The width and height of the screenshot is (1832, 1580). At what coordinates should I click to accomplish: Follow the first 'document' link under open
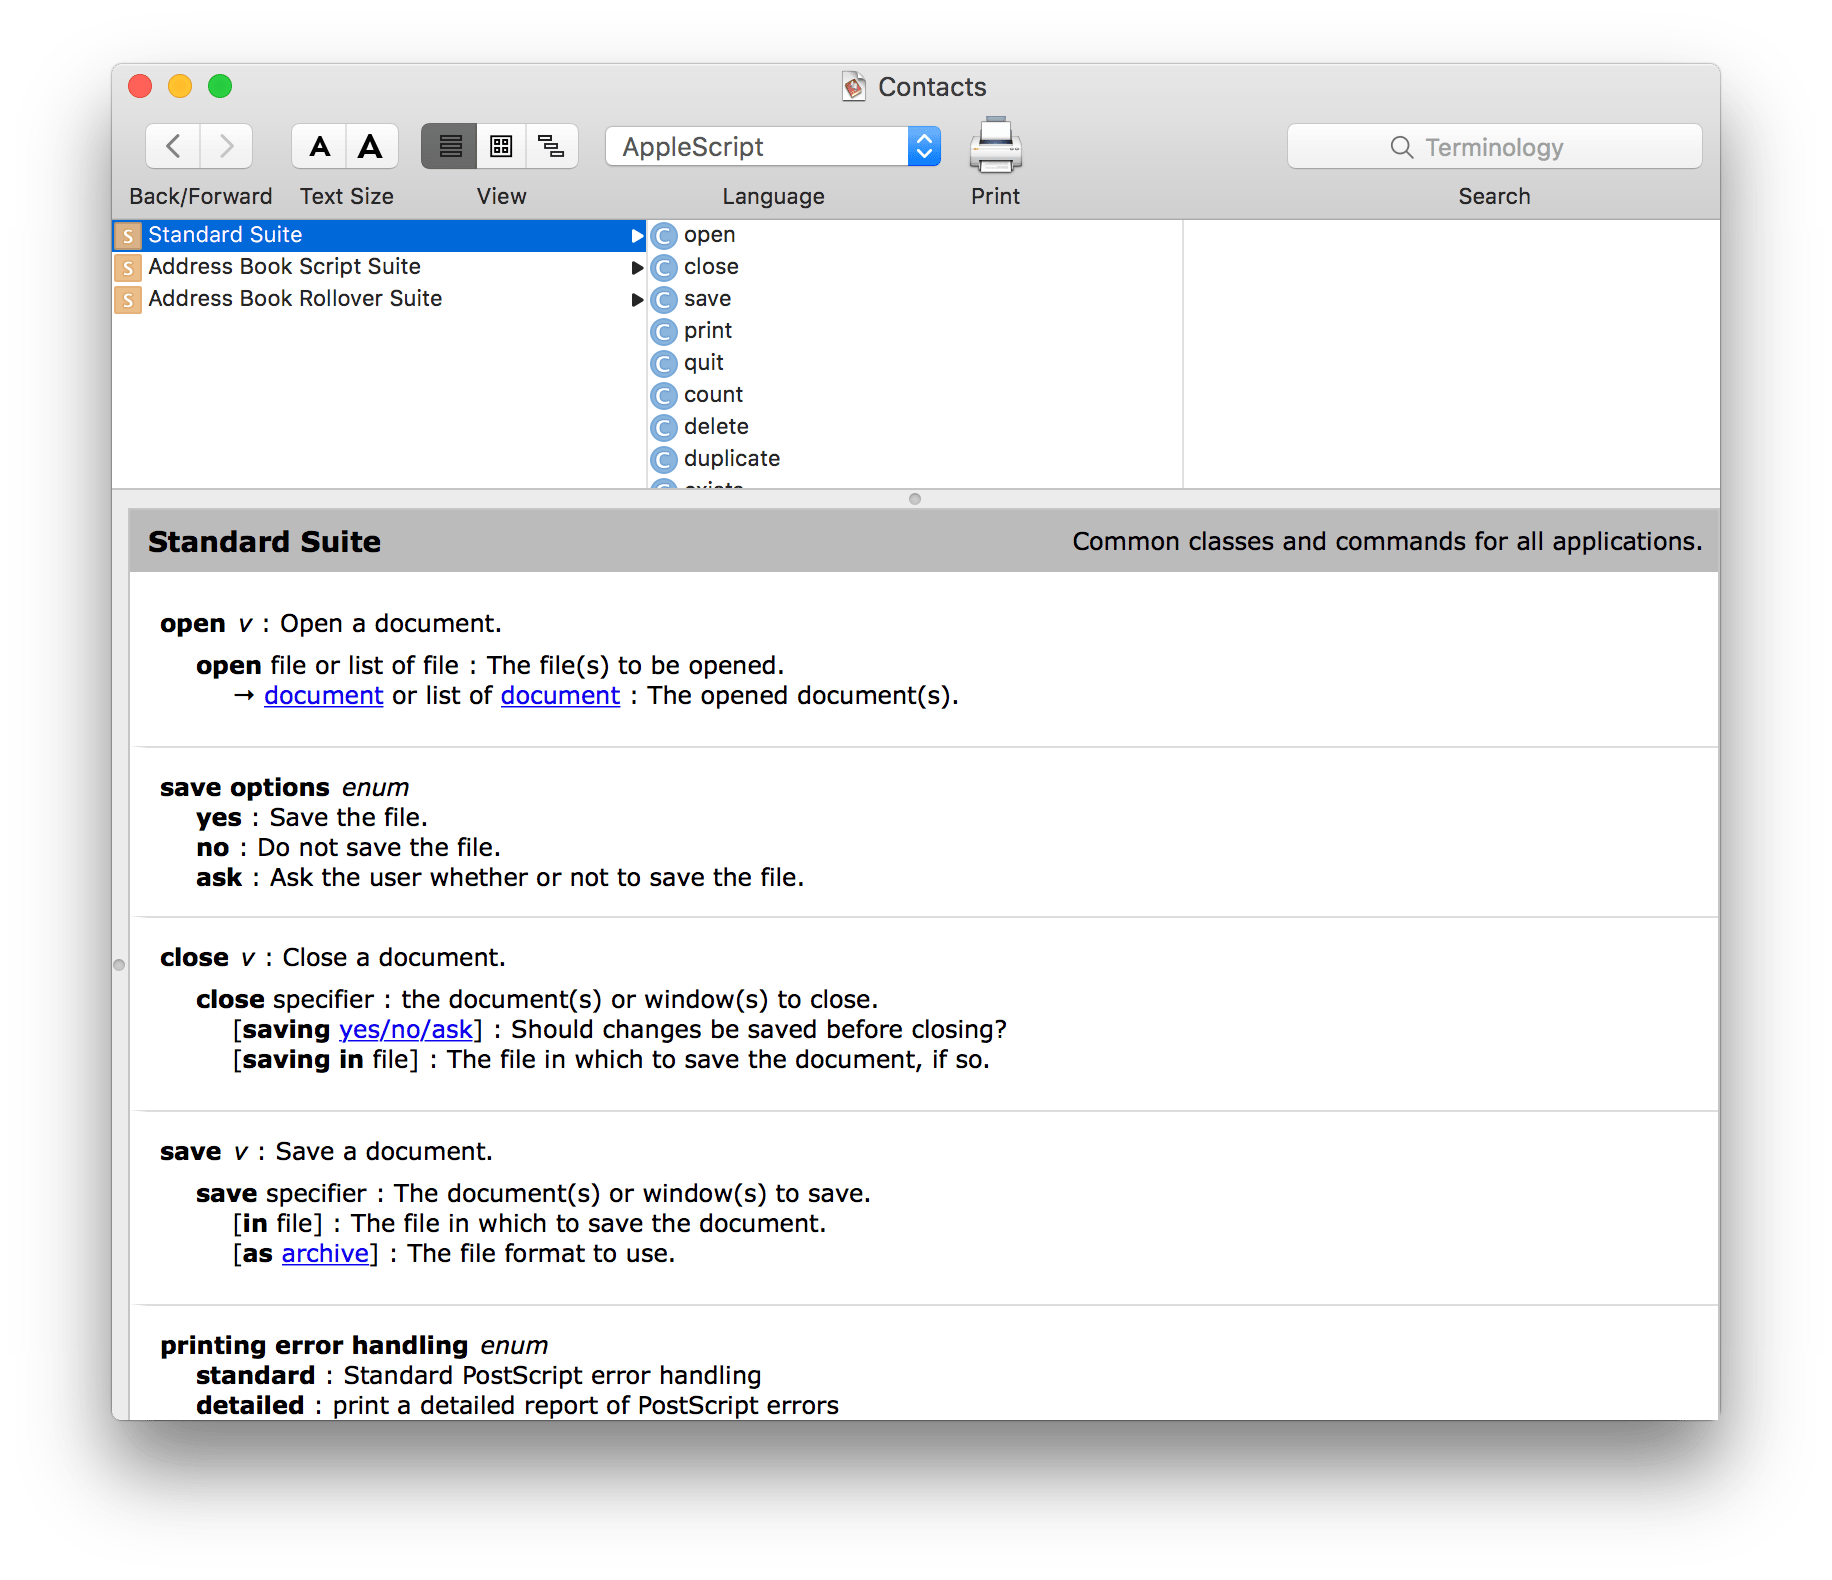point(324,696)
